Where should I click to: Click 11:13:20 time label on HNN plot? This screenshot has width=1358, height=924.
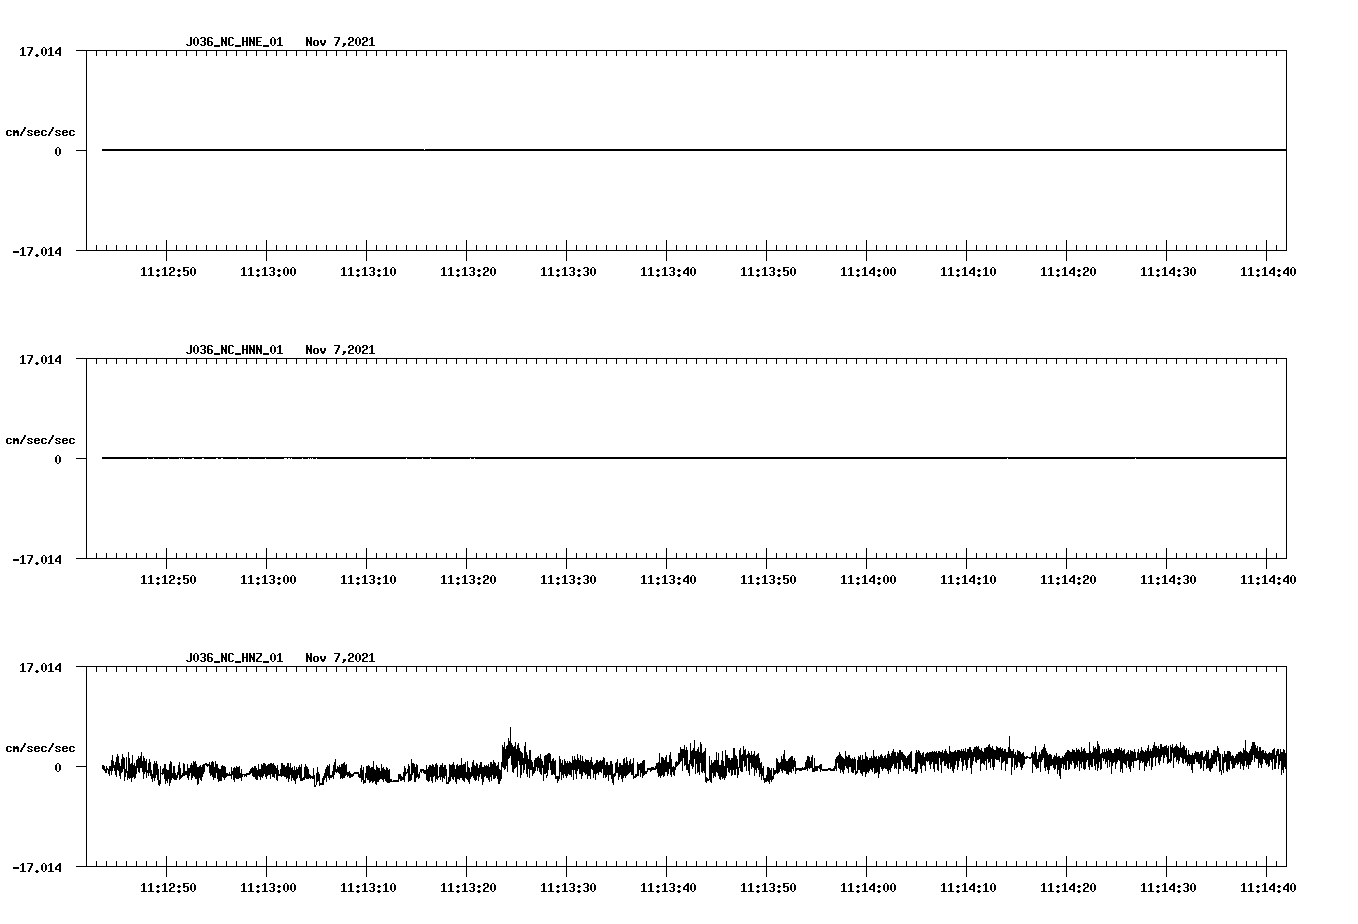click(468, 580)
